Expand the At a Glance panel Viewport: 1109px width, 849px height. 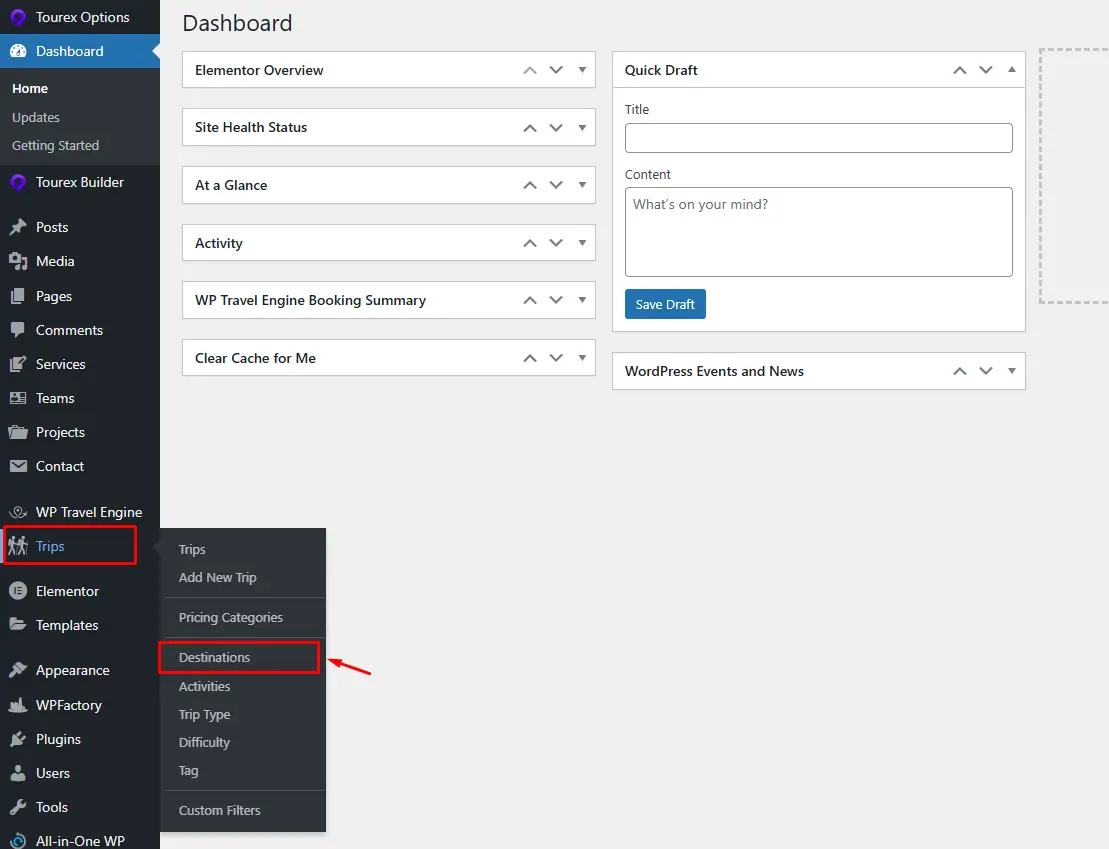582,185
